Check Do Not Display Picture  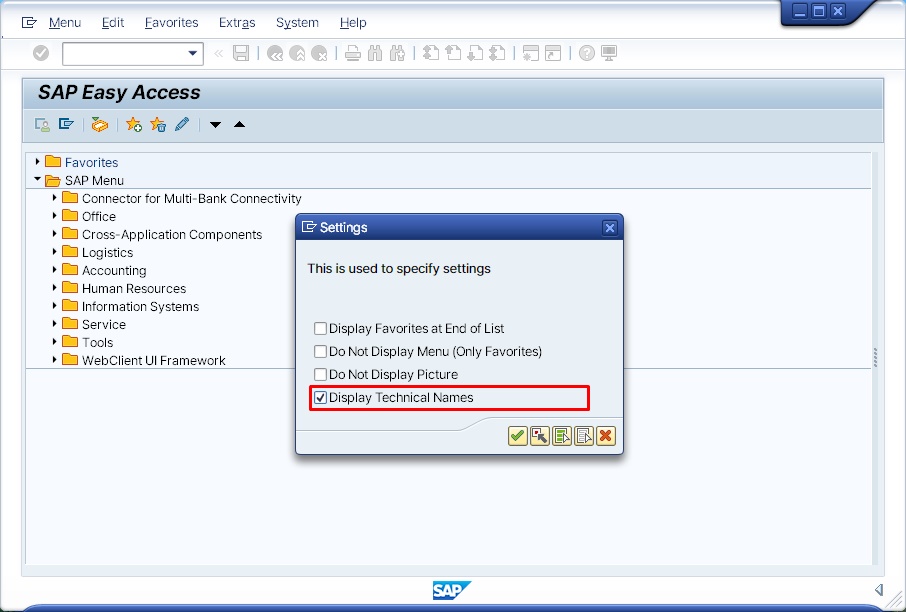(x=320, y=374)
